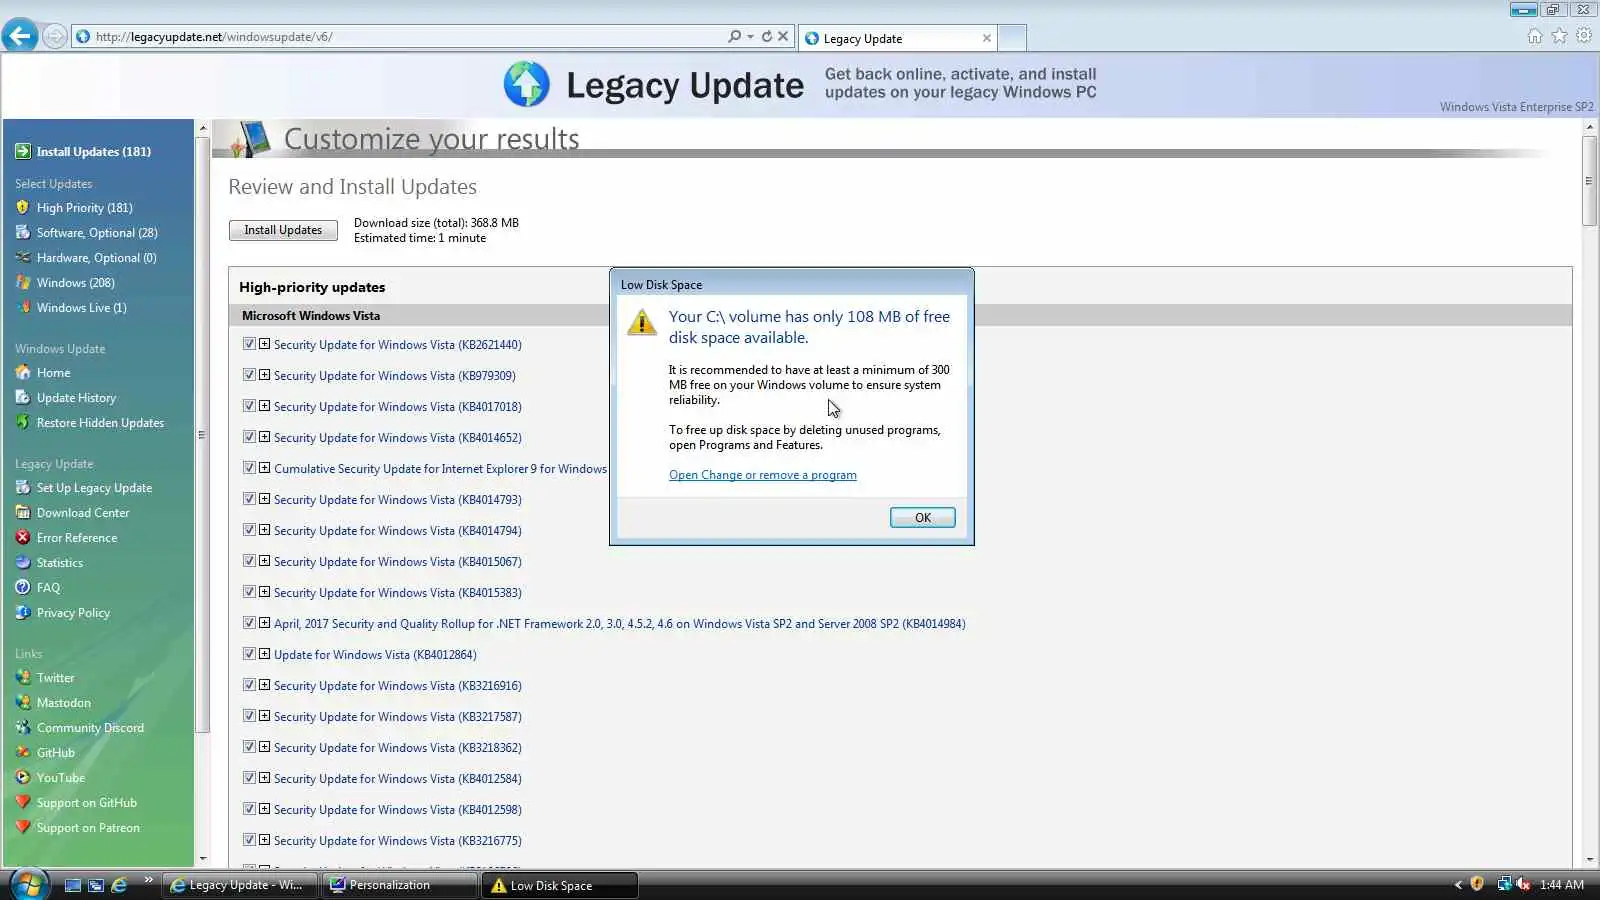The height and width of the screenshot is (900, 1600).
Task: Uncheck the KB4014793 update checkbox
Action: pyautogui.click(x=249, y=499)
